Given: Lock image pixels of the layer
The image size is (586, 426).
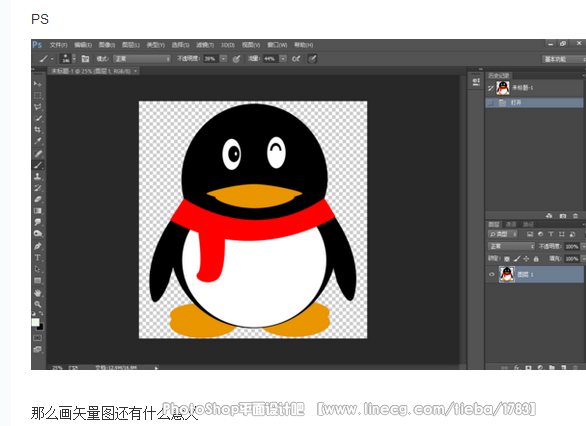Looking at the screenshot, I should click(517, 259).
